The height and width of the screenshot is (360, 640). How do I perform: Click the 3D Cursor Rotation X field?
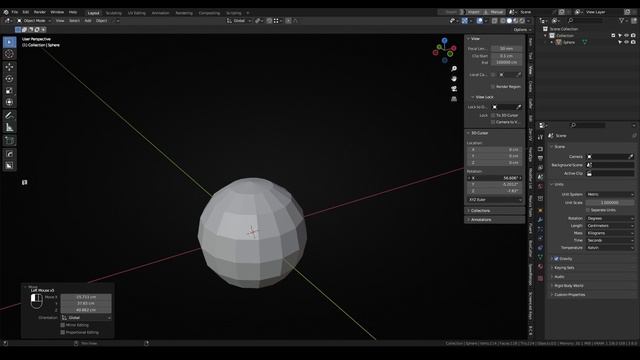495,178
